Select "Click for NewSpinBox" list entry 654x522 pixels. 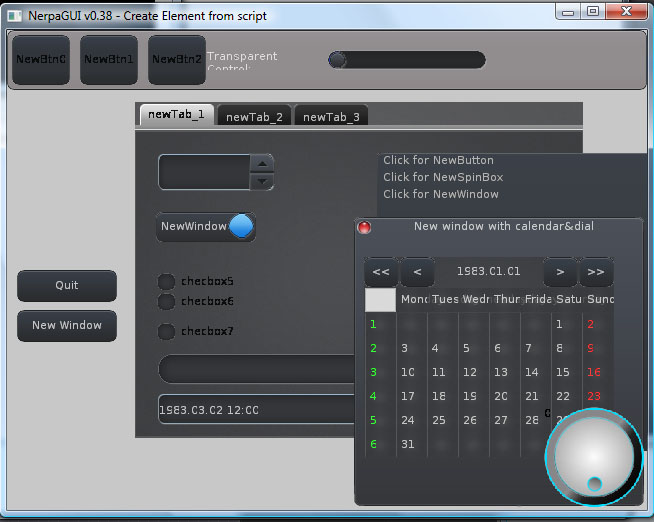(x=441, y=177)
